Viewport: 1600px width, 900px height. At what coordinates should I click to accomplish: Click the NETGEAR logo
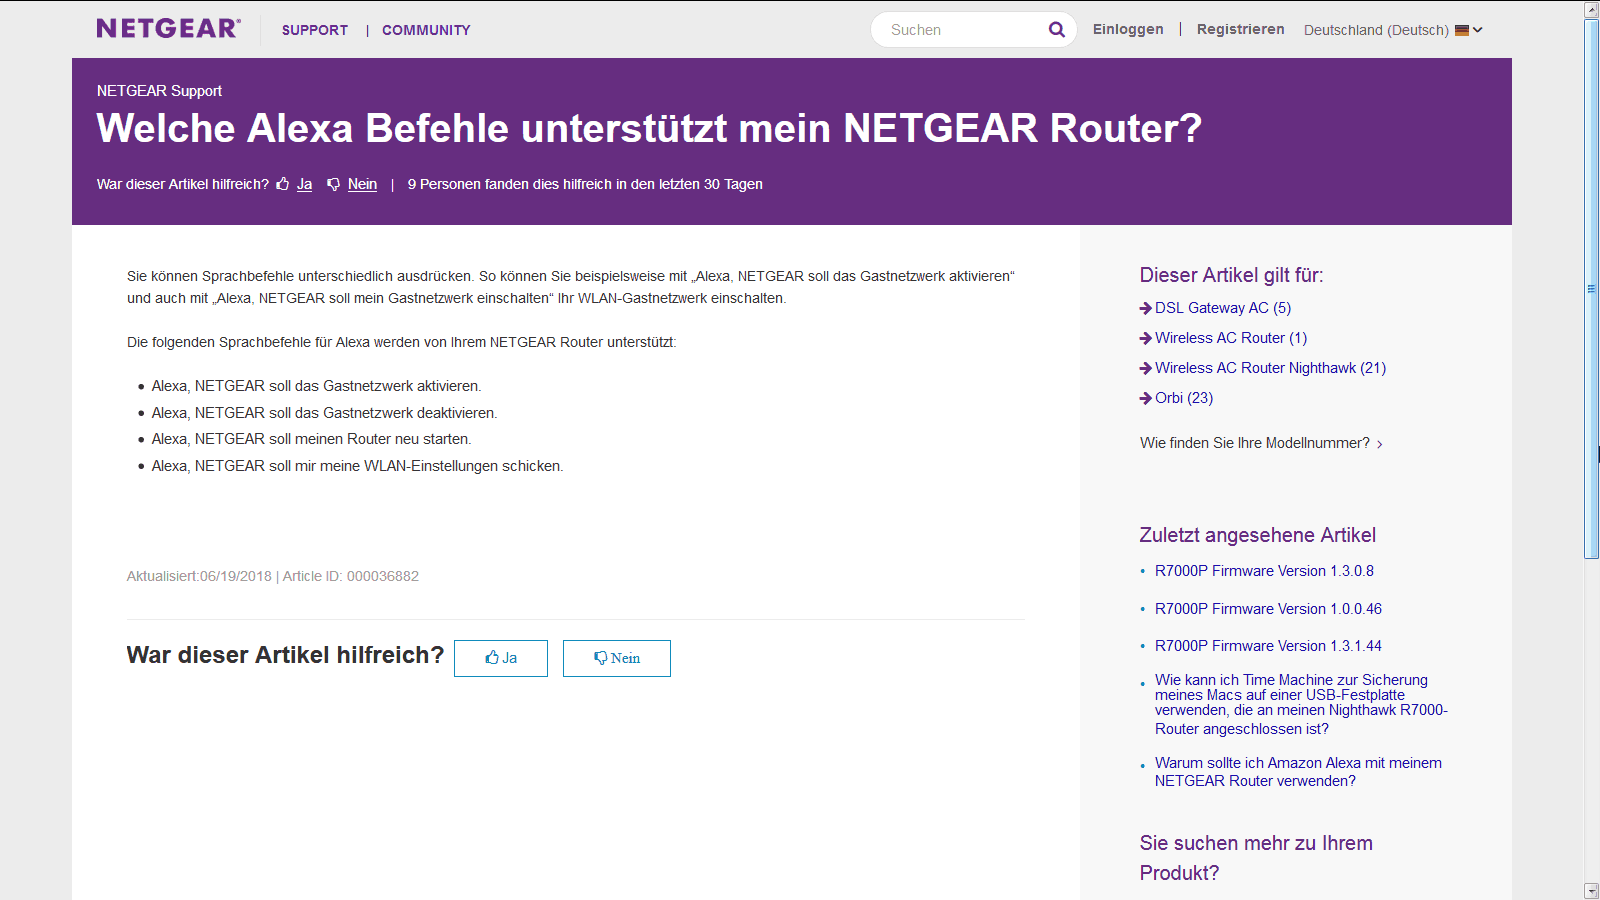coord(168,29)
